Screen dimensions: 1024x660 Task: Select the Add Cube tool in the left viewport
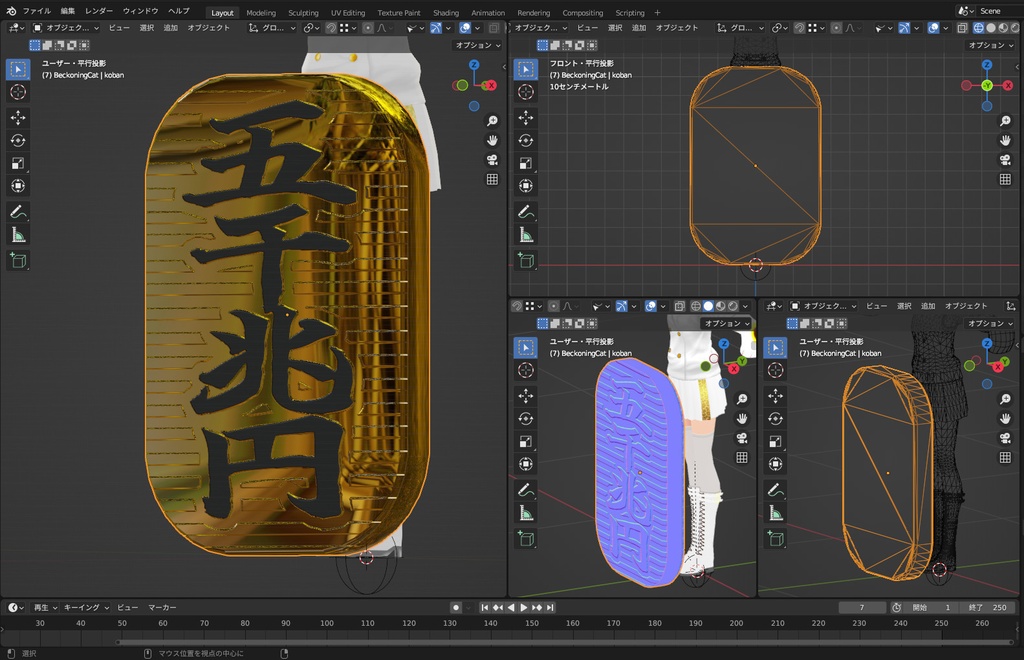pyautogui.click(x=18, y=260)
